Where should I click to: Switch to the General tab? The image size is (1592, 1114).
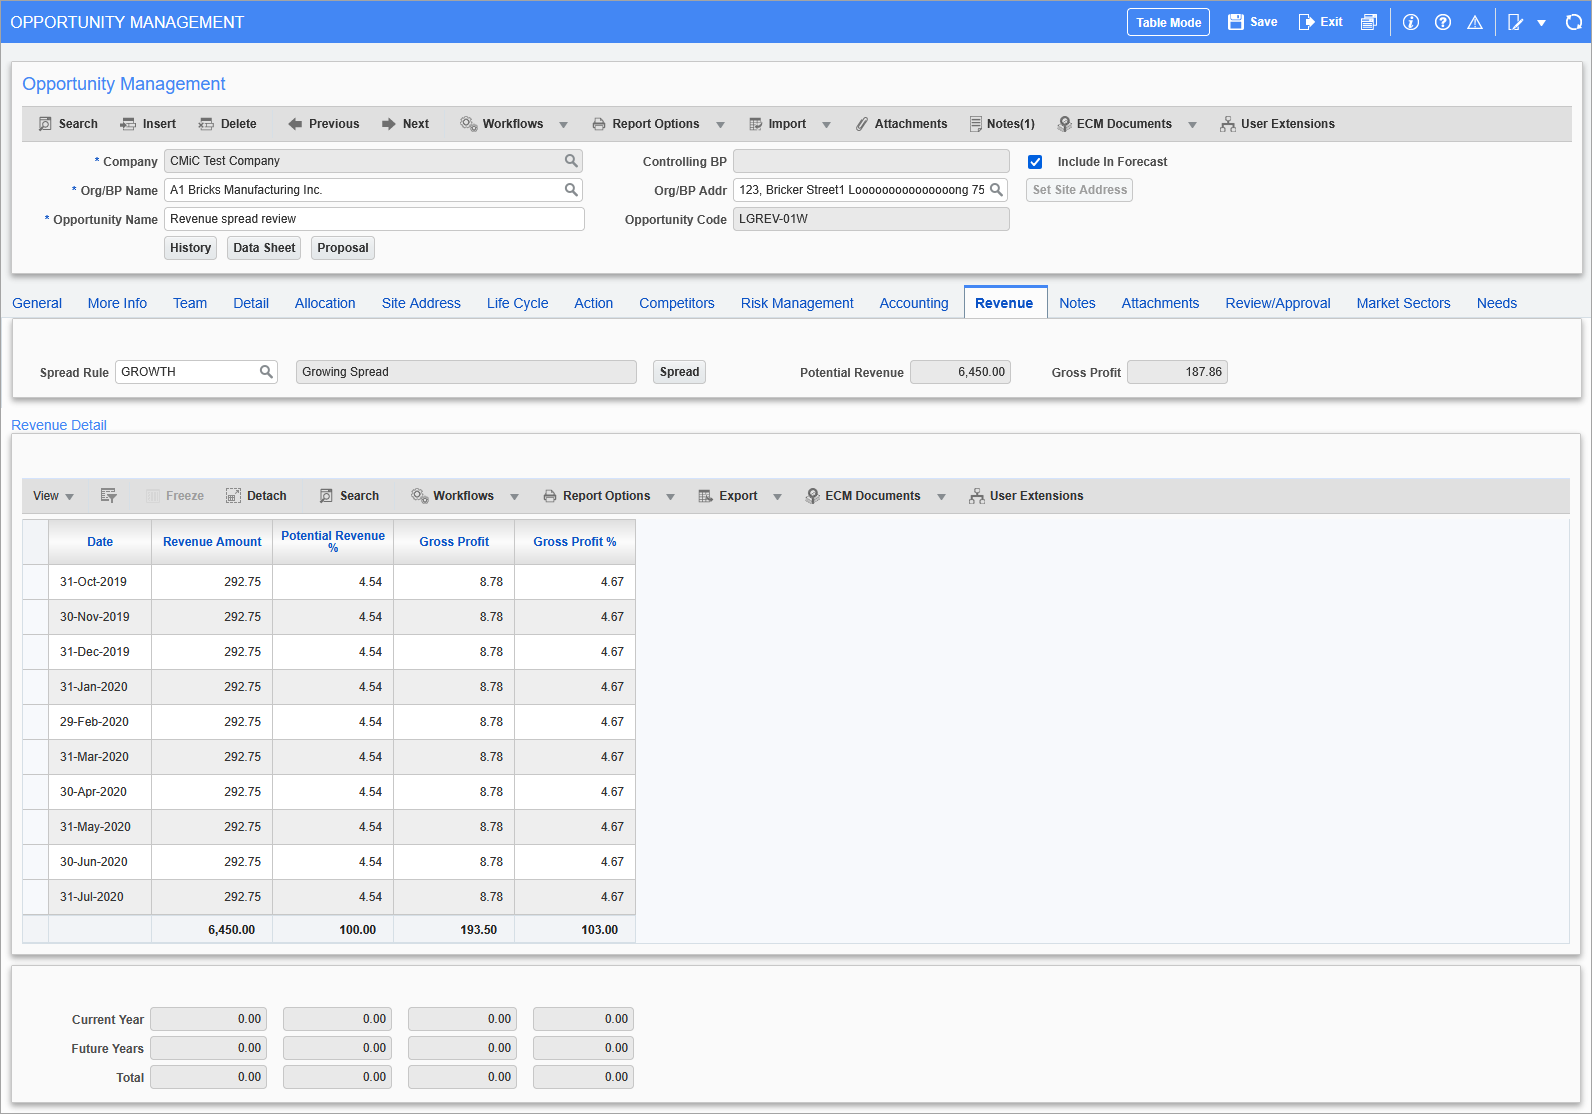[x=37, y=303]
